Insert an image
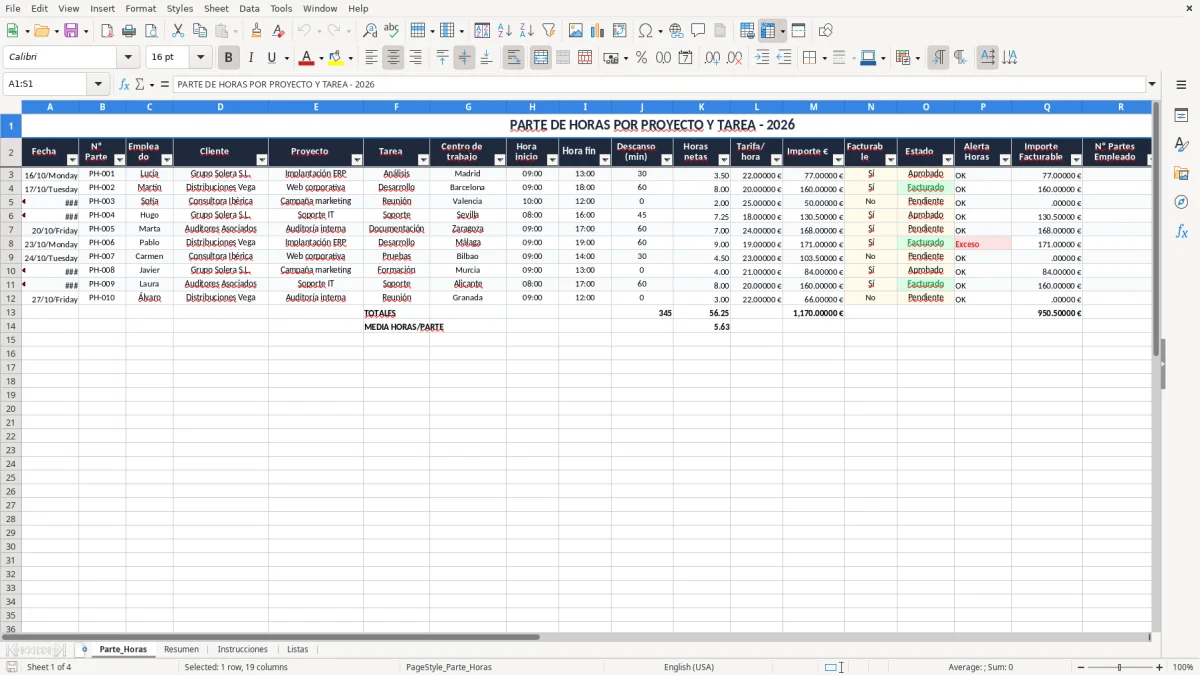 point(576,31)
